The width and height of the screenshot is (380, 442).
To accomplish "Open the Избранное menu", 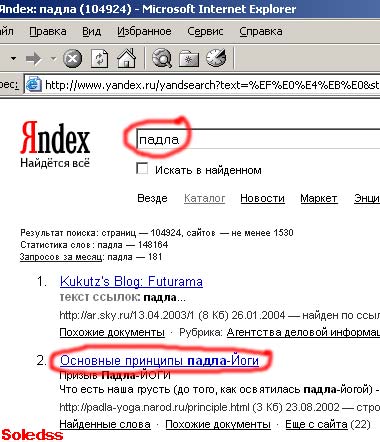I will tap(144, 31).
